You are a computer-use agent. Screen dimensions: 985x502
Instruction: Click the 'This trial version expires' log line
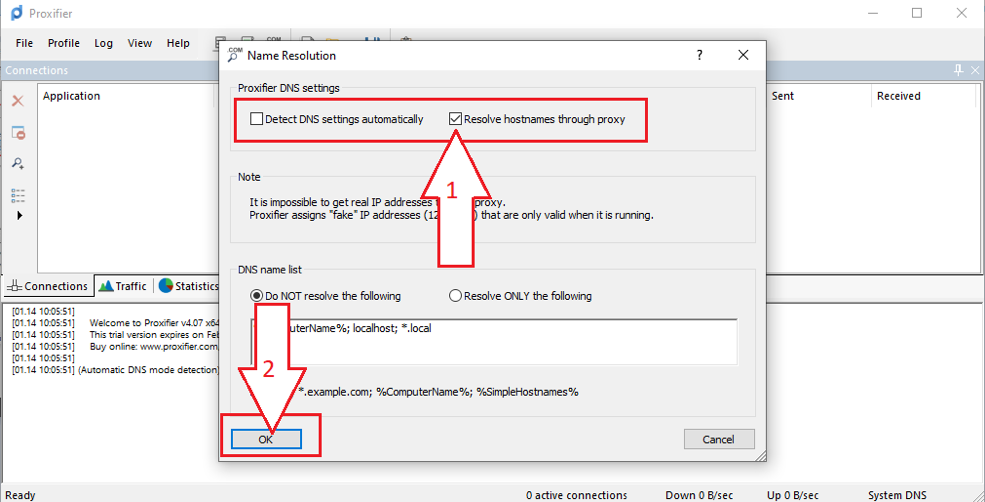pos(153,335)
